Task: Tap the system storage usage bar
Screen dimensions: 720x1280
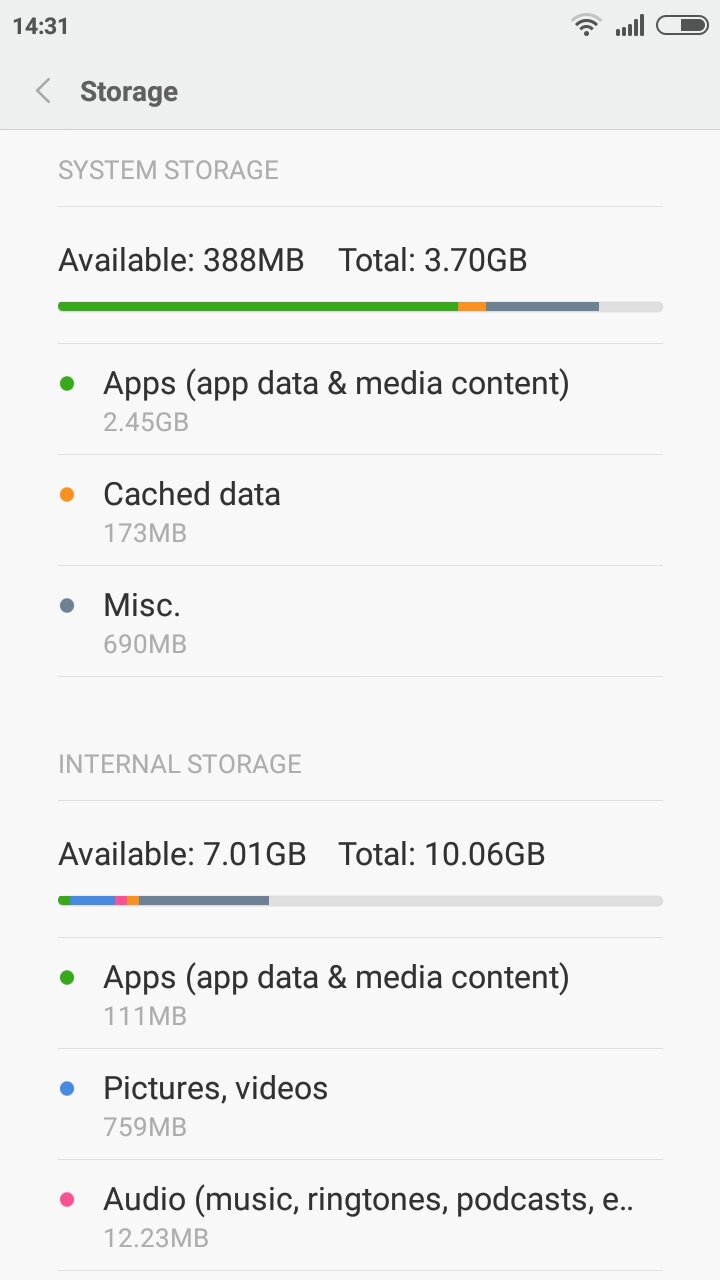Action: (360, 306)
